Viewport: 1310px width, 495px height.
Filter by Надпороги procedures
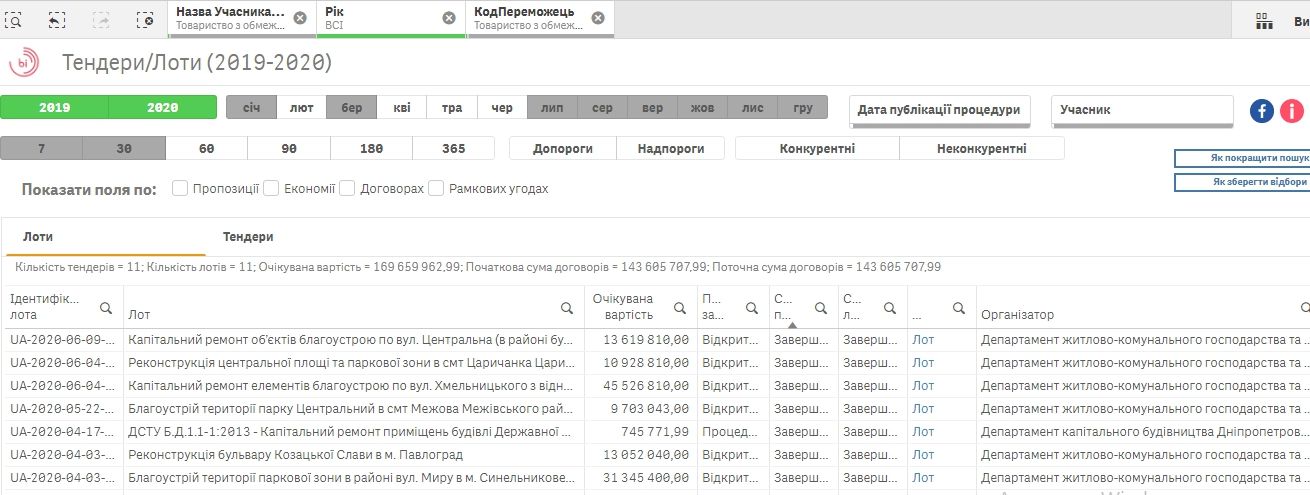tap(670, 149)
